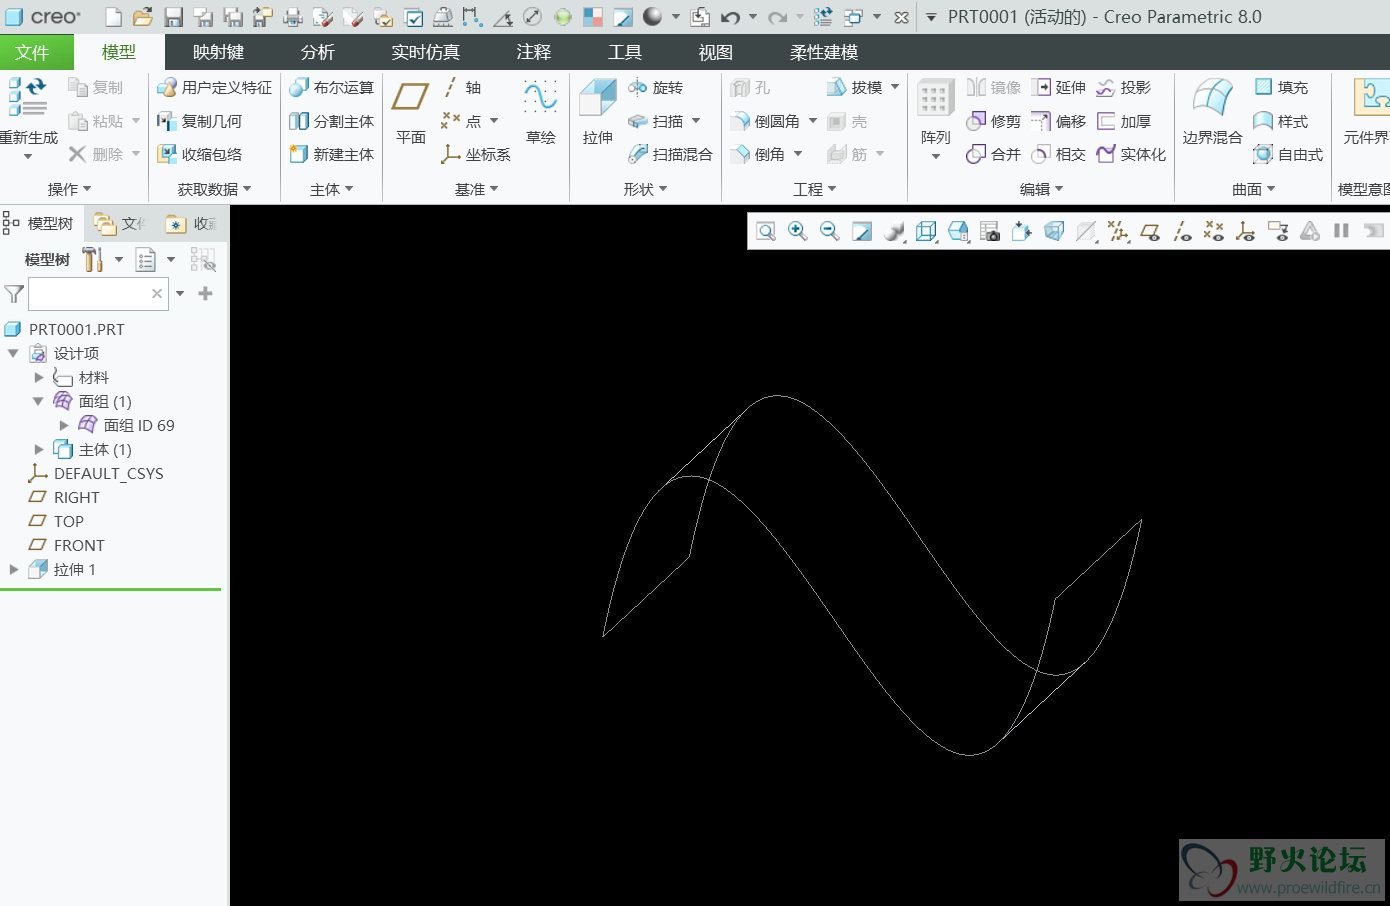Switch to the 工具 ribbon tab
1390x906 pixels.
click(x=625, y=52)
